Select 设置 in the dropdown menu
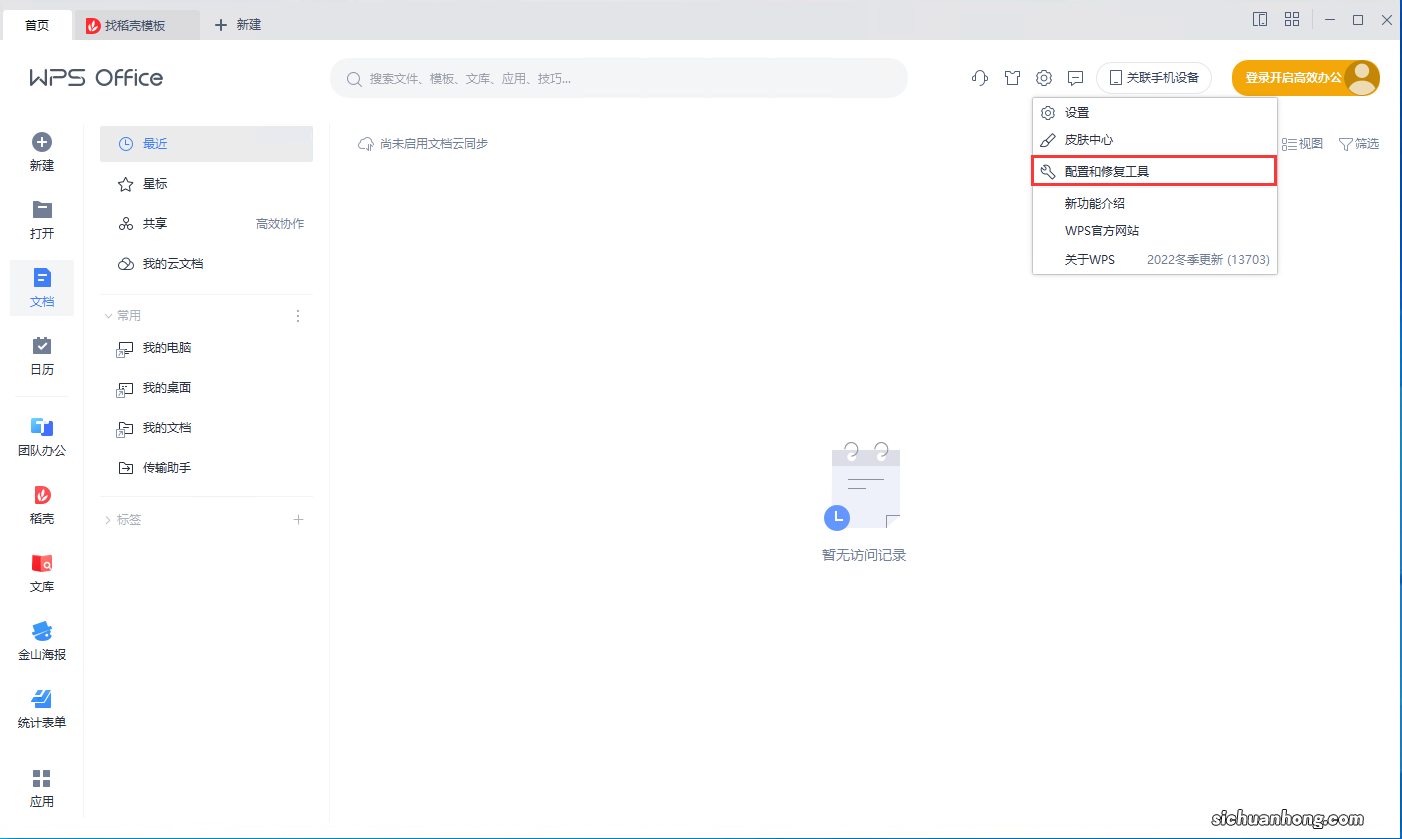This screenshot has height=839, width=1402. pos(1155,113)
